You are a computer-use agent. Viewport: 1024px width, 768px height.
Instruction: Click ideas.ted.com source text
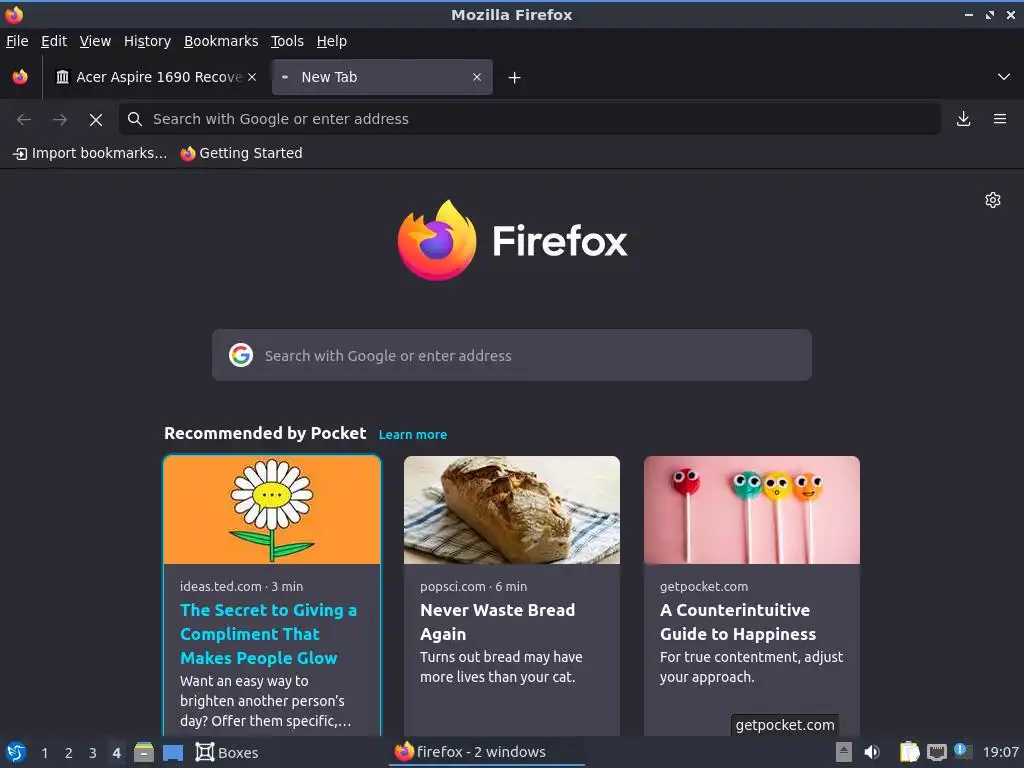tap(221, 586)
